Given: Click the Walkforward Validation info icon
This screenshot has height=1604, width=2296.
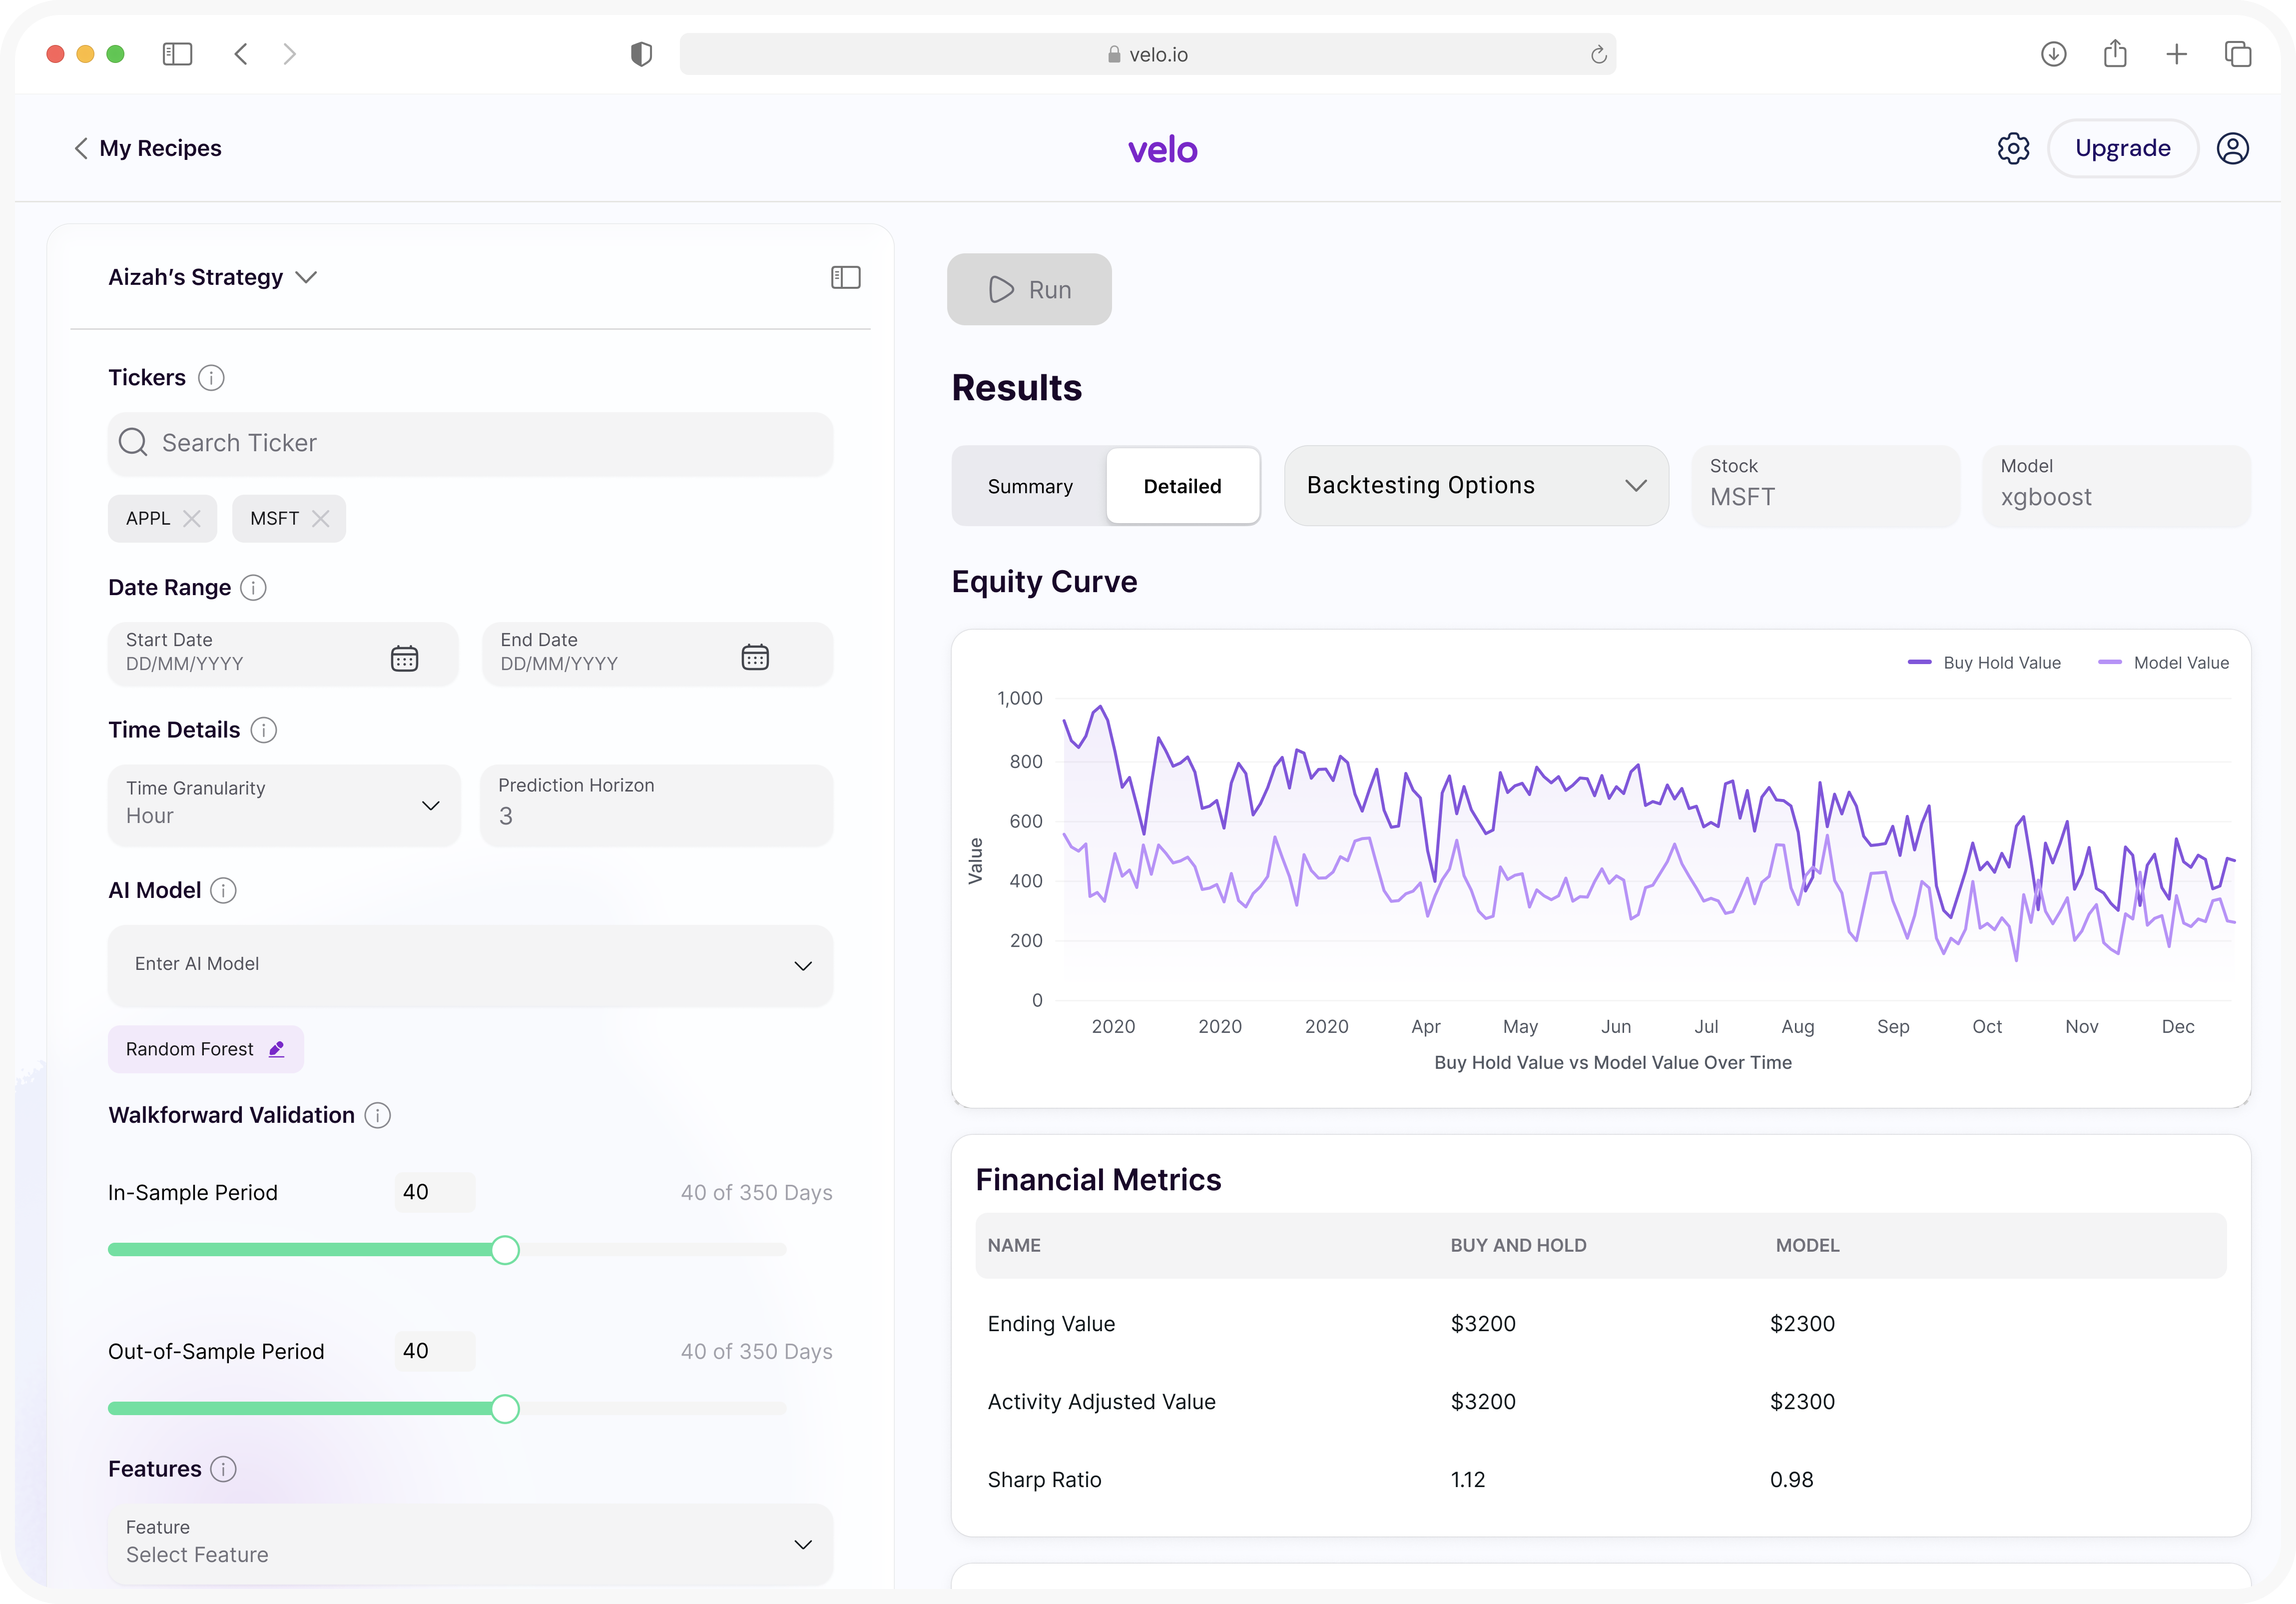Looking at the screenshot, I should tap(378, 1115).
